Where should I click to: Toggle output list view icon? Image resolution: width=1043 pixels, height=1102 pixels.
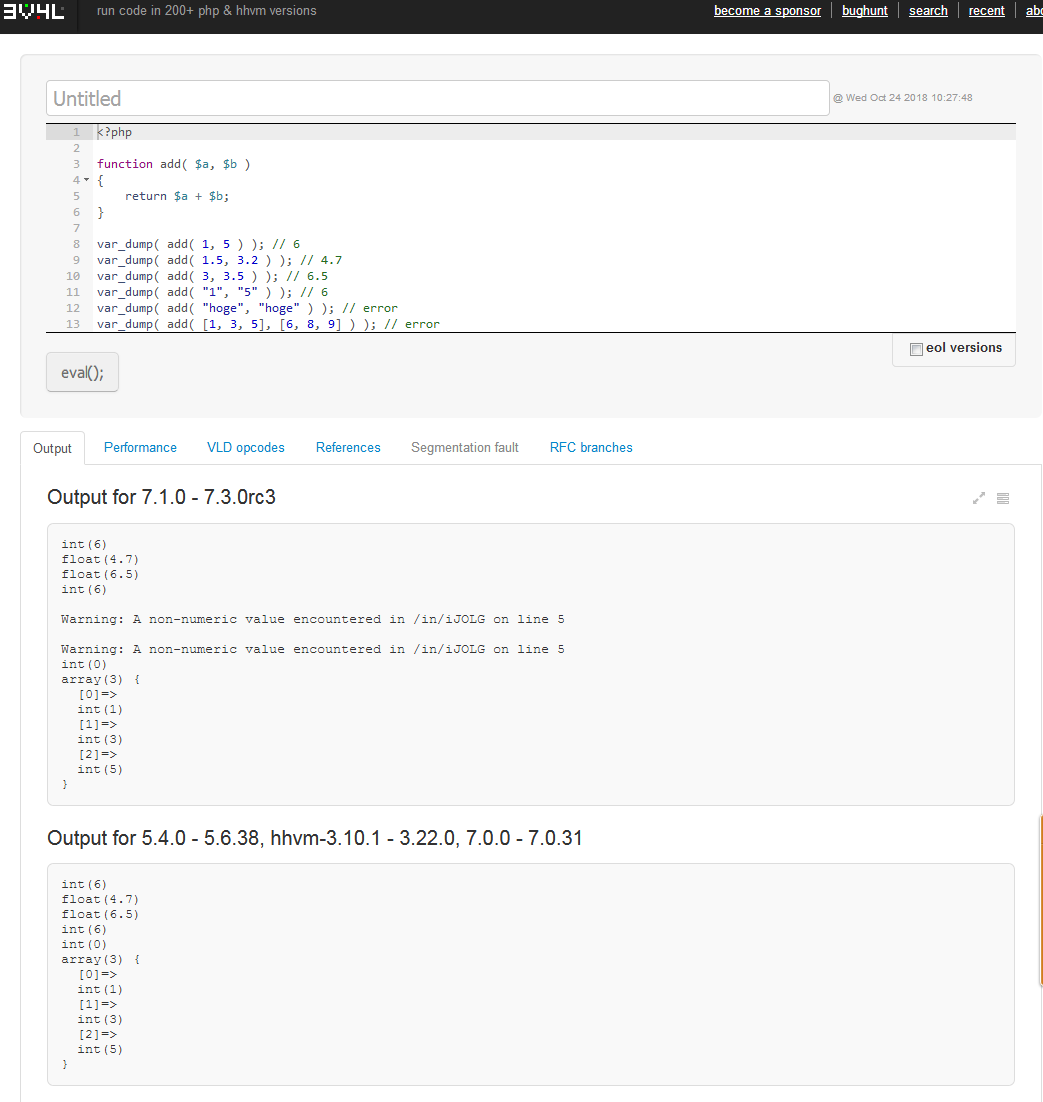(x=1003, y=498)
